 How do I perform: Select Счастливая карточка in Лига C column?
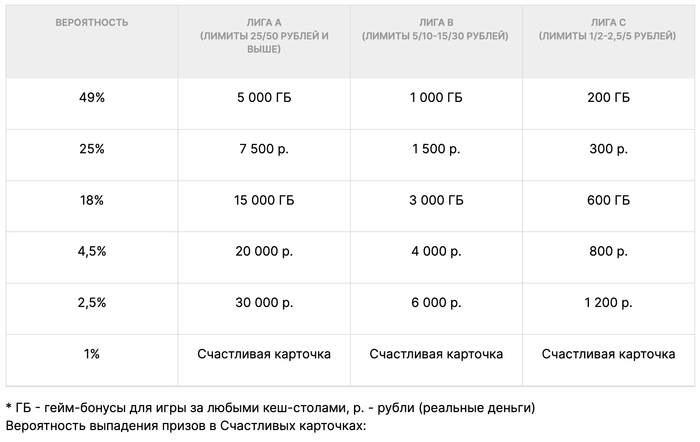[x=608, y=354]
